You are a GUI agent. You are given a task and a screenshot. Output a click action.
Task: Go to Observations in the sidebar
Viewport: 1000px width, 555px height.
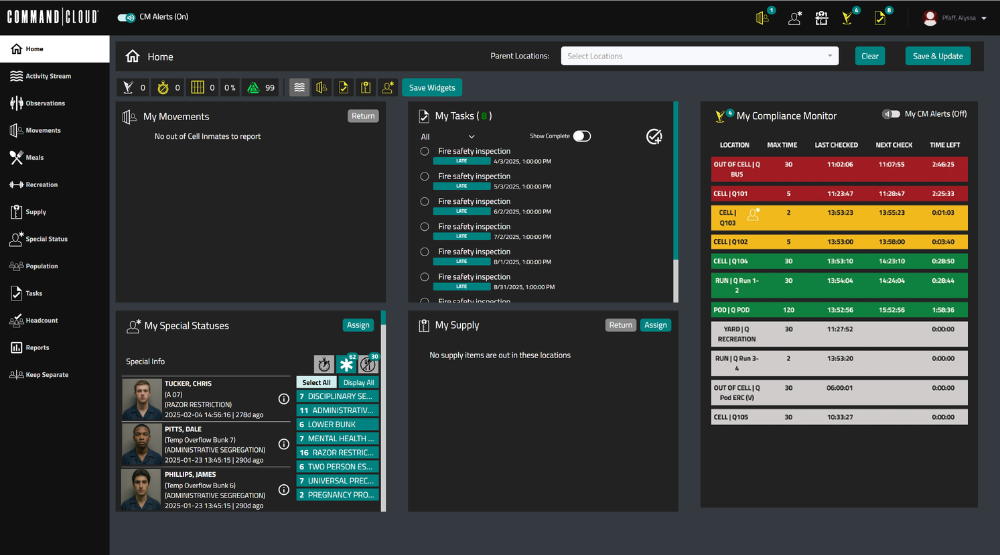[45, 103]
